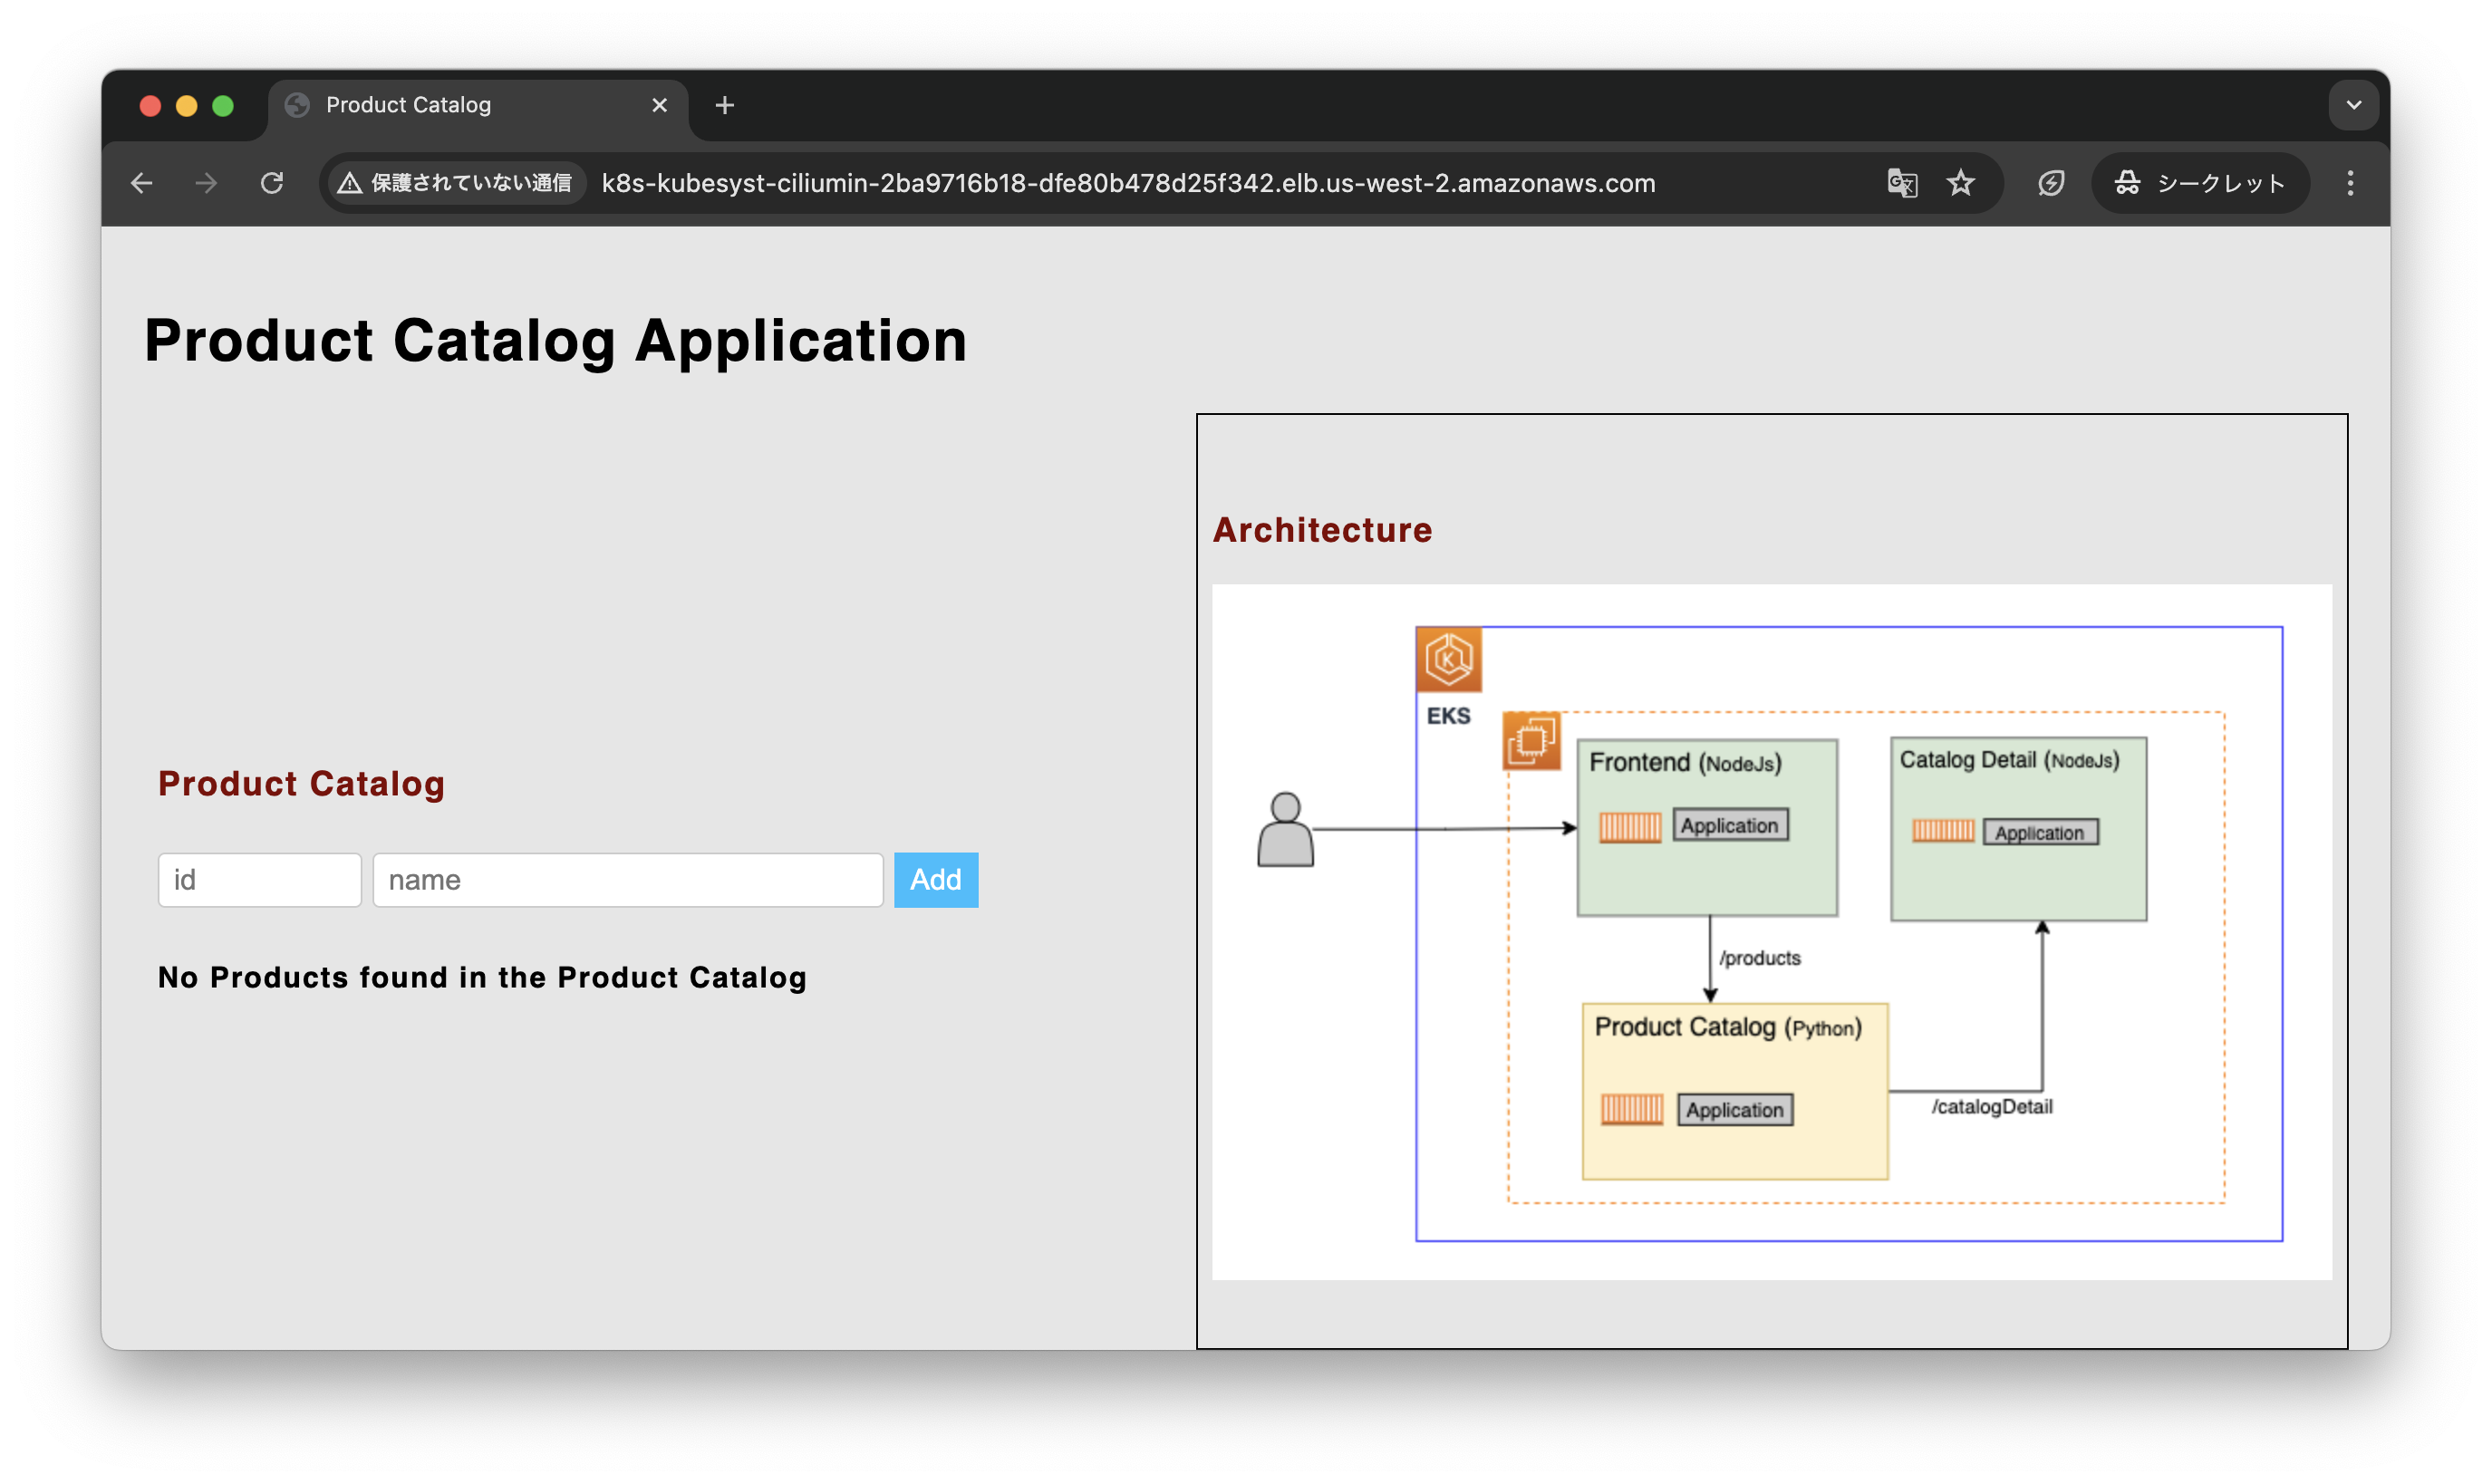
Task: Click the browser back arrow
Action: [x=141, y=183]
